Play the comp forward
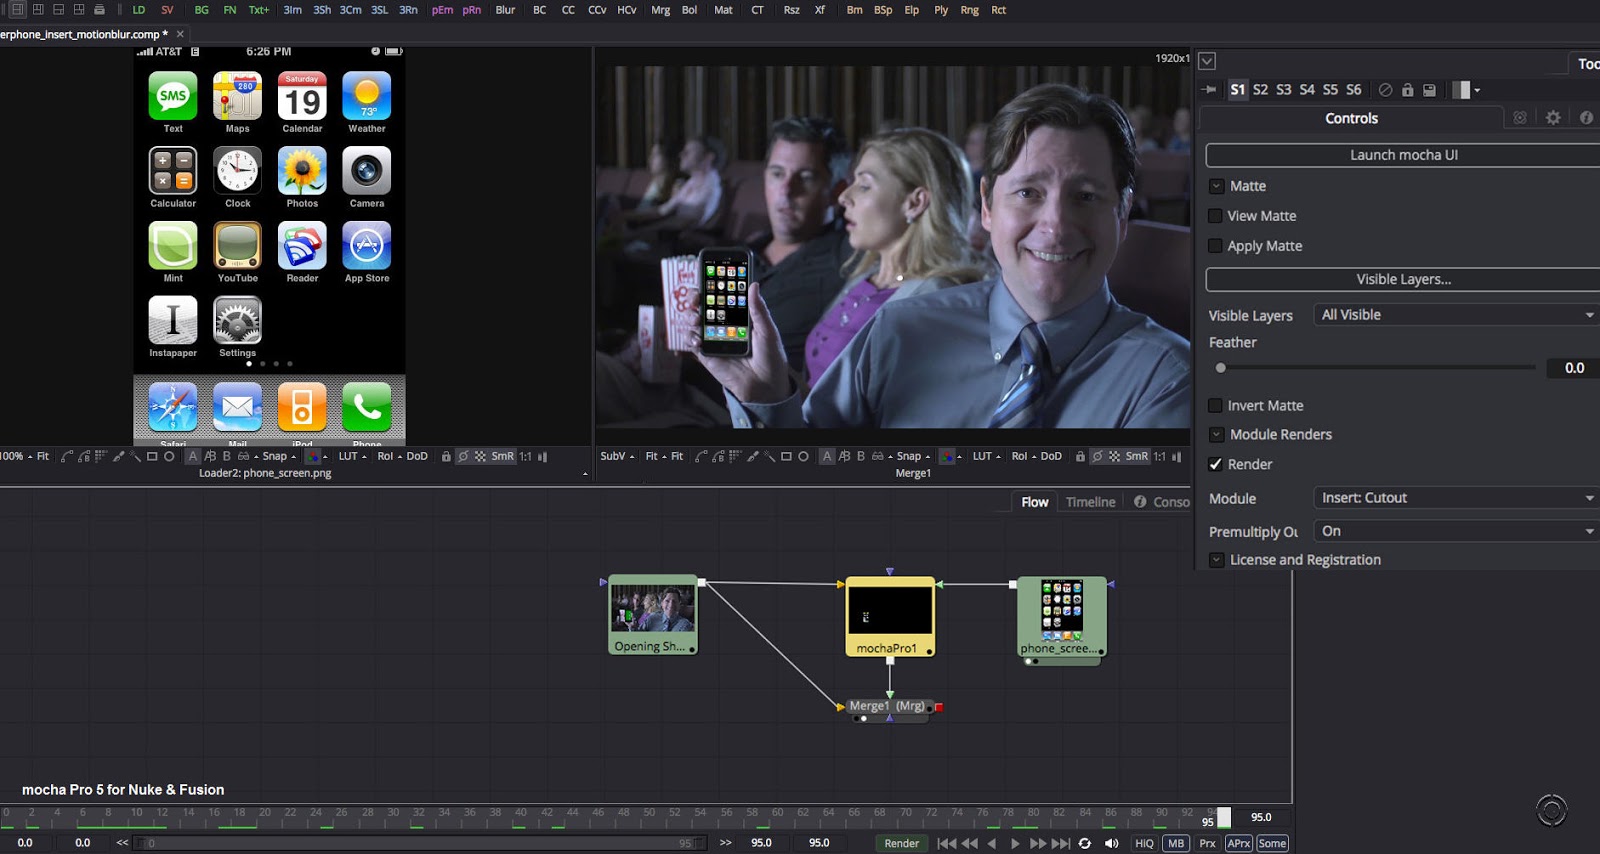The image size is (1600, 854). coord(1015,843)
